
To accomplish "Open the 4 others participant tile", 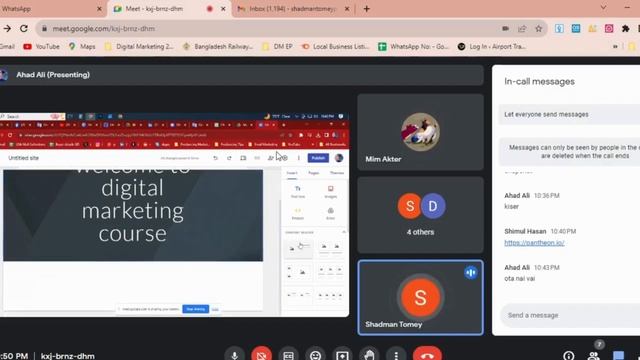I will tap(420, 215).
